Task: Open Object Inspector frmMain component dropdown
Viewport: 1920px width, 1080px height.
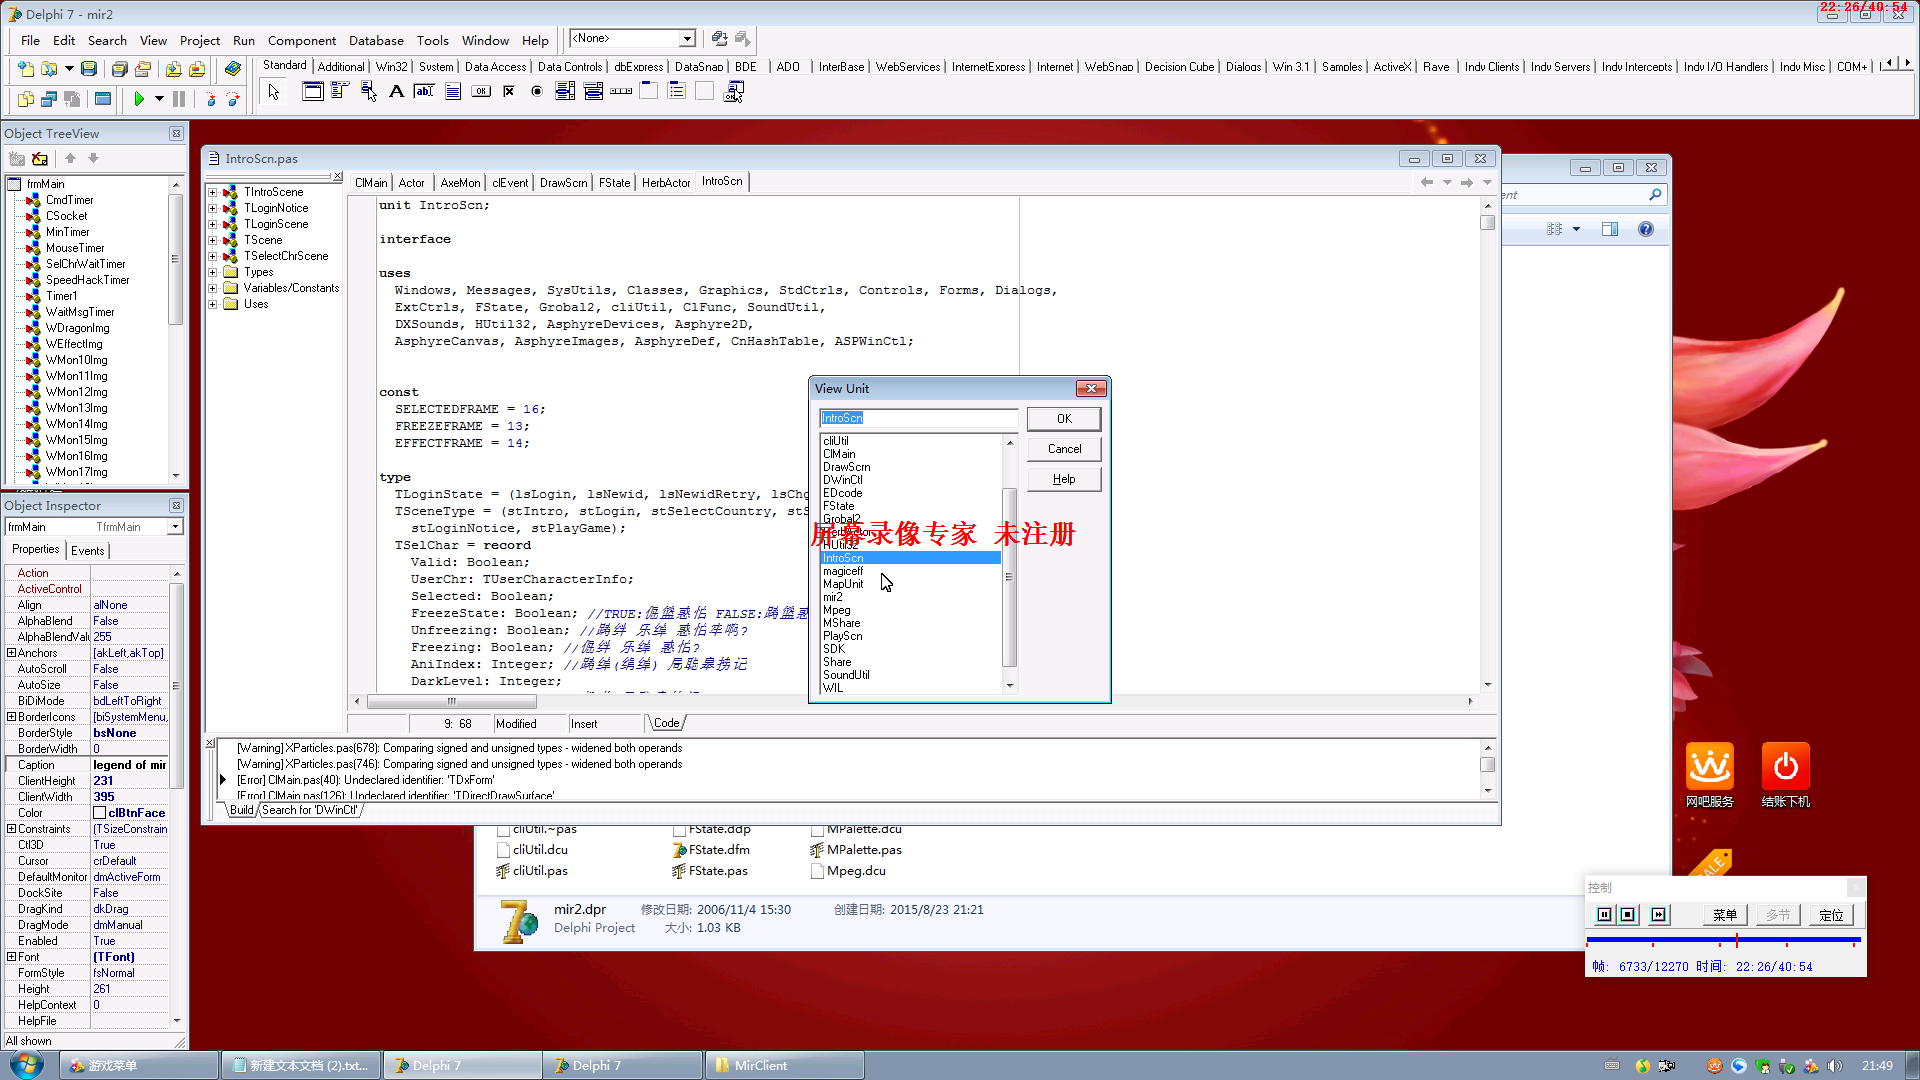Action: pos(176,527)
